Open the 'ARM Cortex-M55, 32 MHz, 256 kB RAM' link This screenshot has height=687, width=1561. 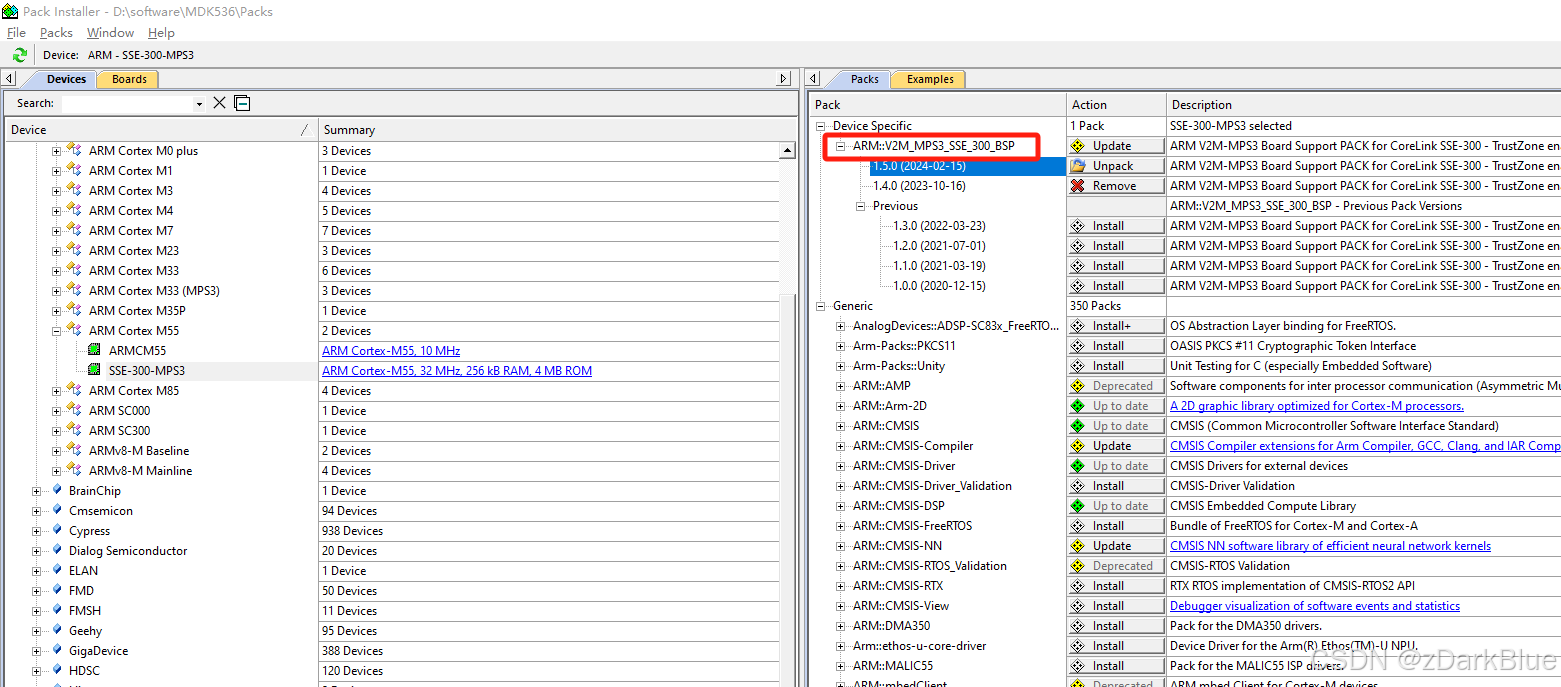click(x=457, y=371)
